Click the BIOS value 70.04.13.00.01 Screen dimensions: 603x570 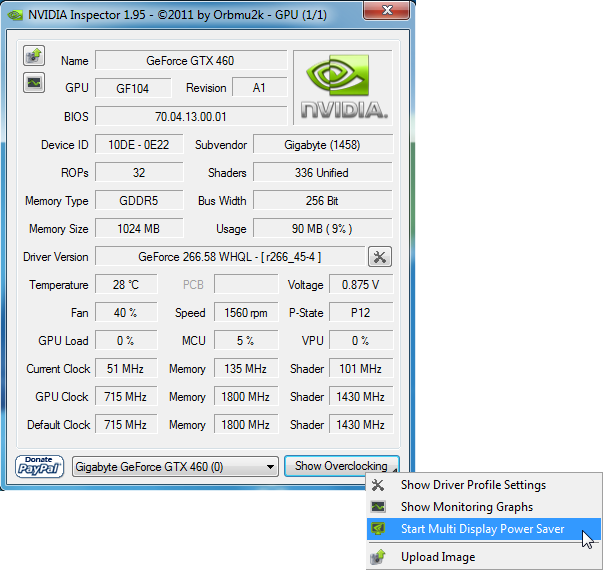pyautogui.click(x=191, y=117)
